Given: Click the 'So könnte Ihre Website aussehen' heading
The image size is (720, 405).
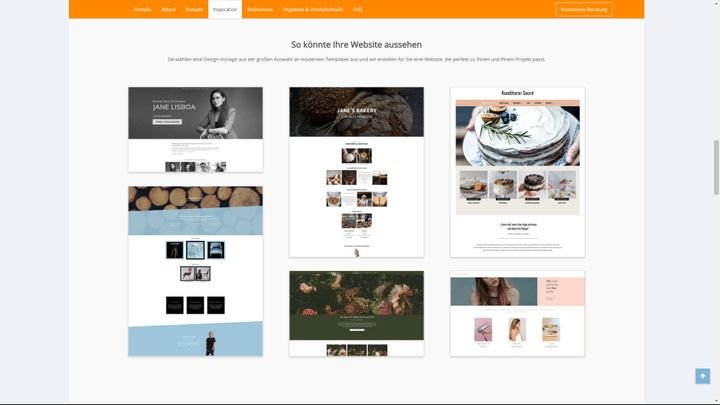Looking at the screenshot, I should click(x=356, y=45).
